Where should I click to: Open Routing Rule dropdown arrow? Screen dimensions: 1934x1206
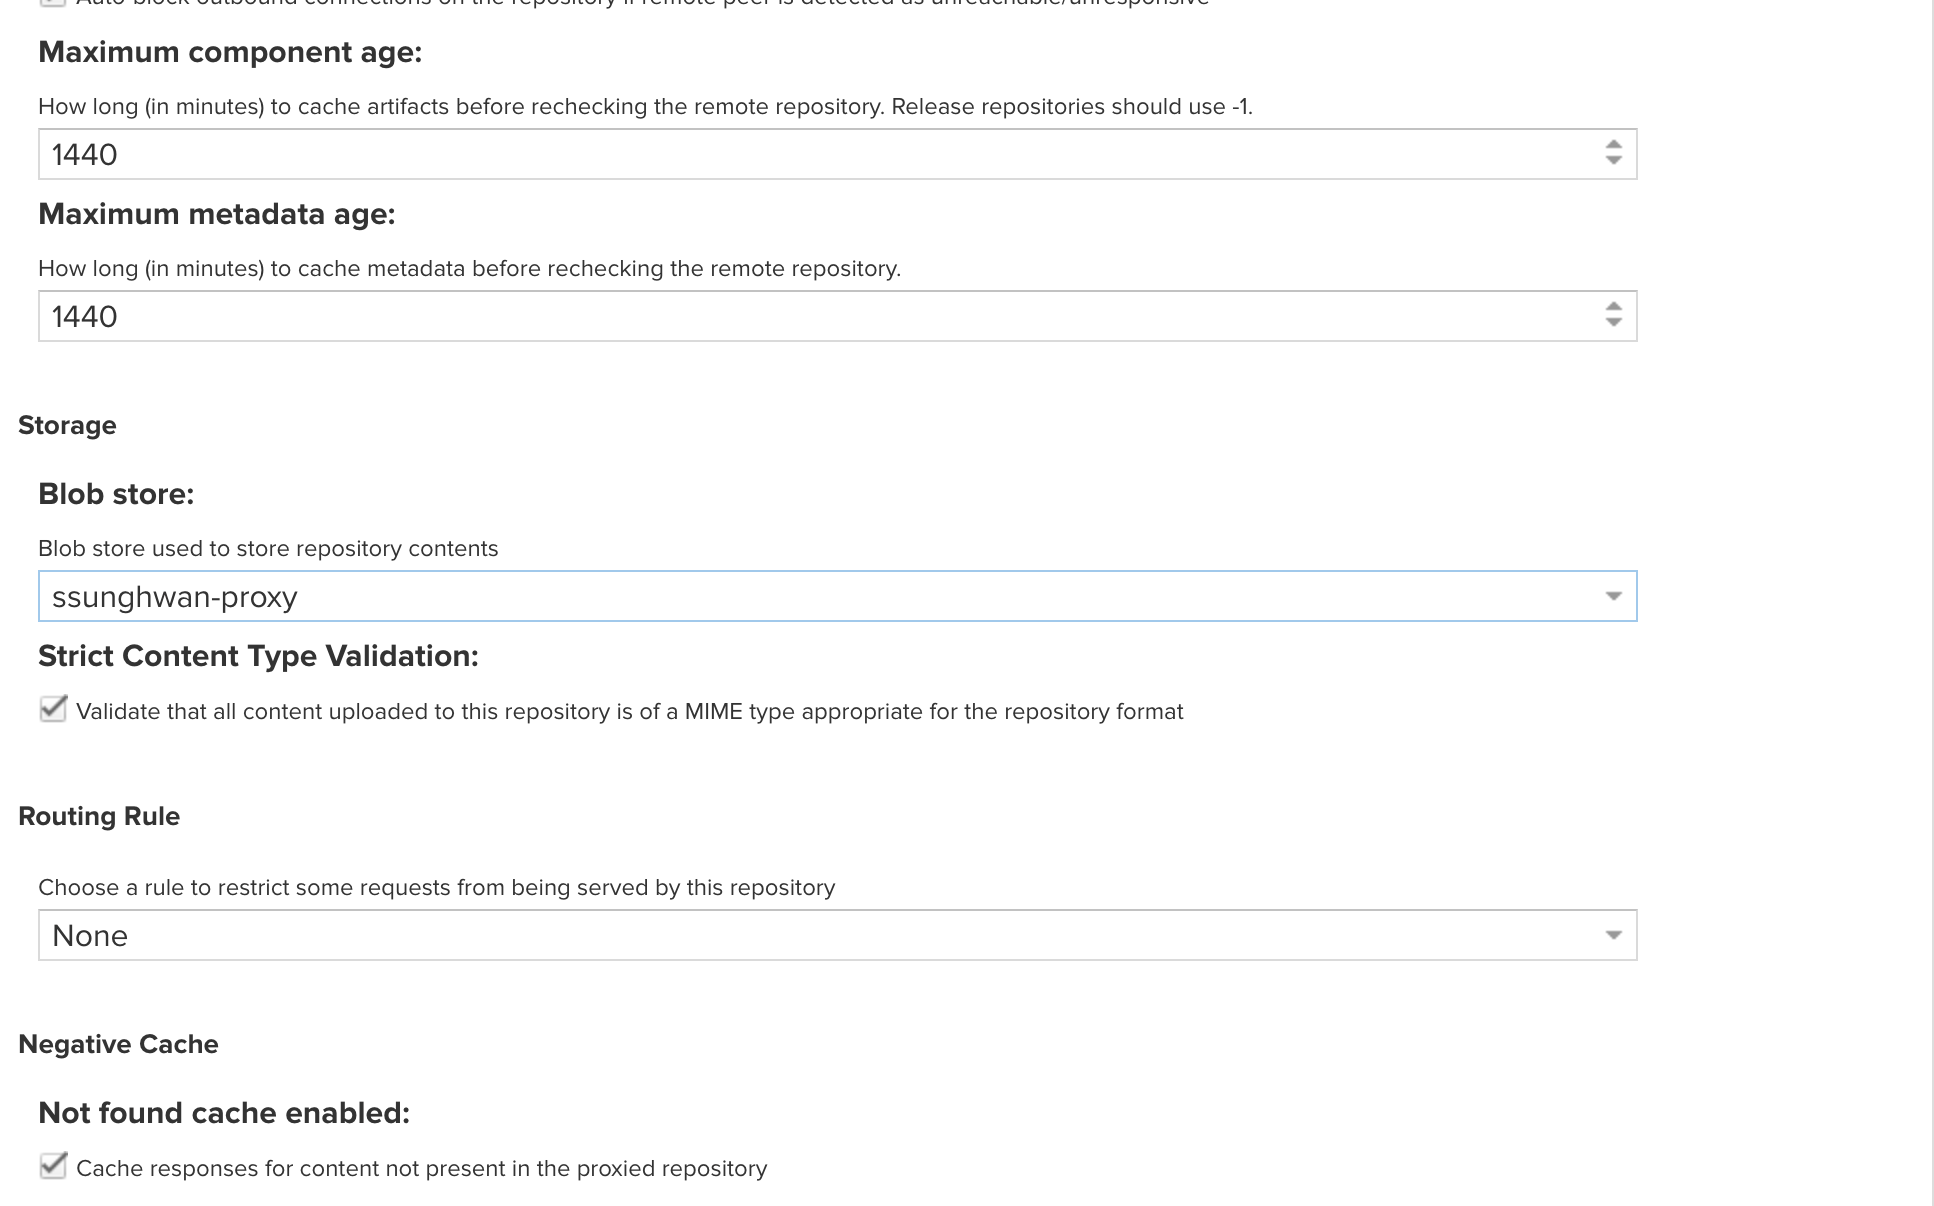1613,935
